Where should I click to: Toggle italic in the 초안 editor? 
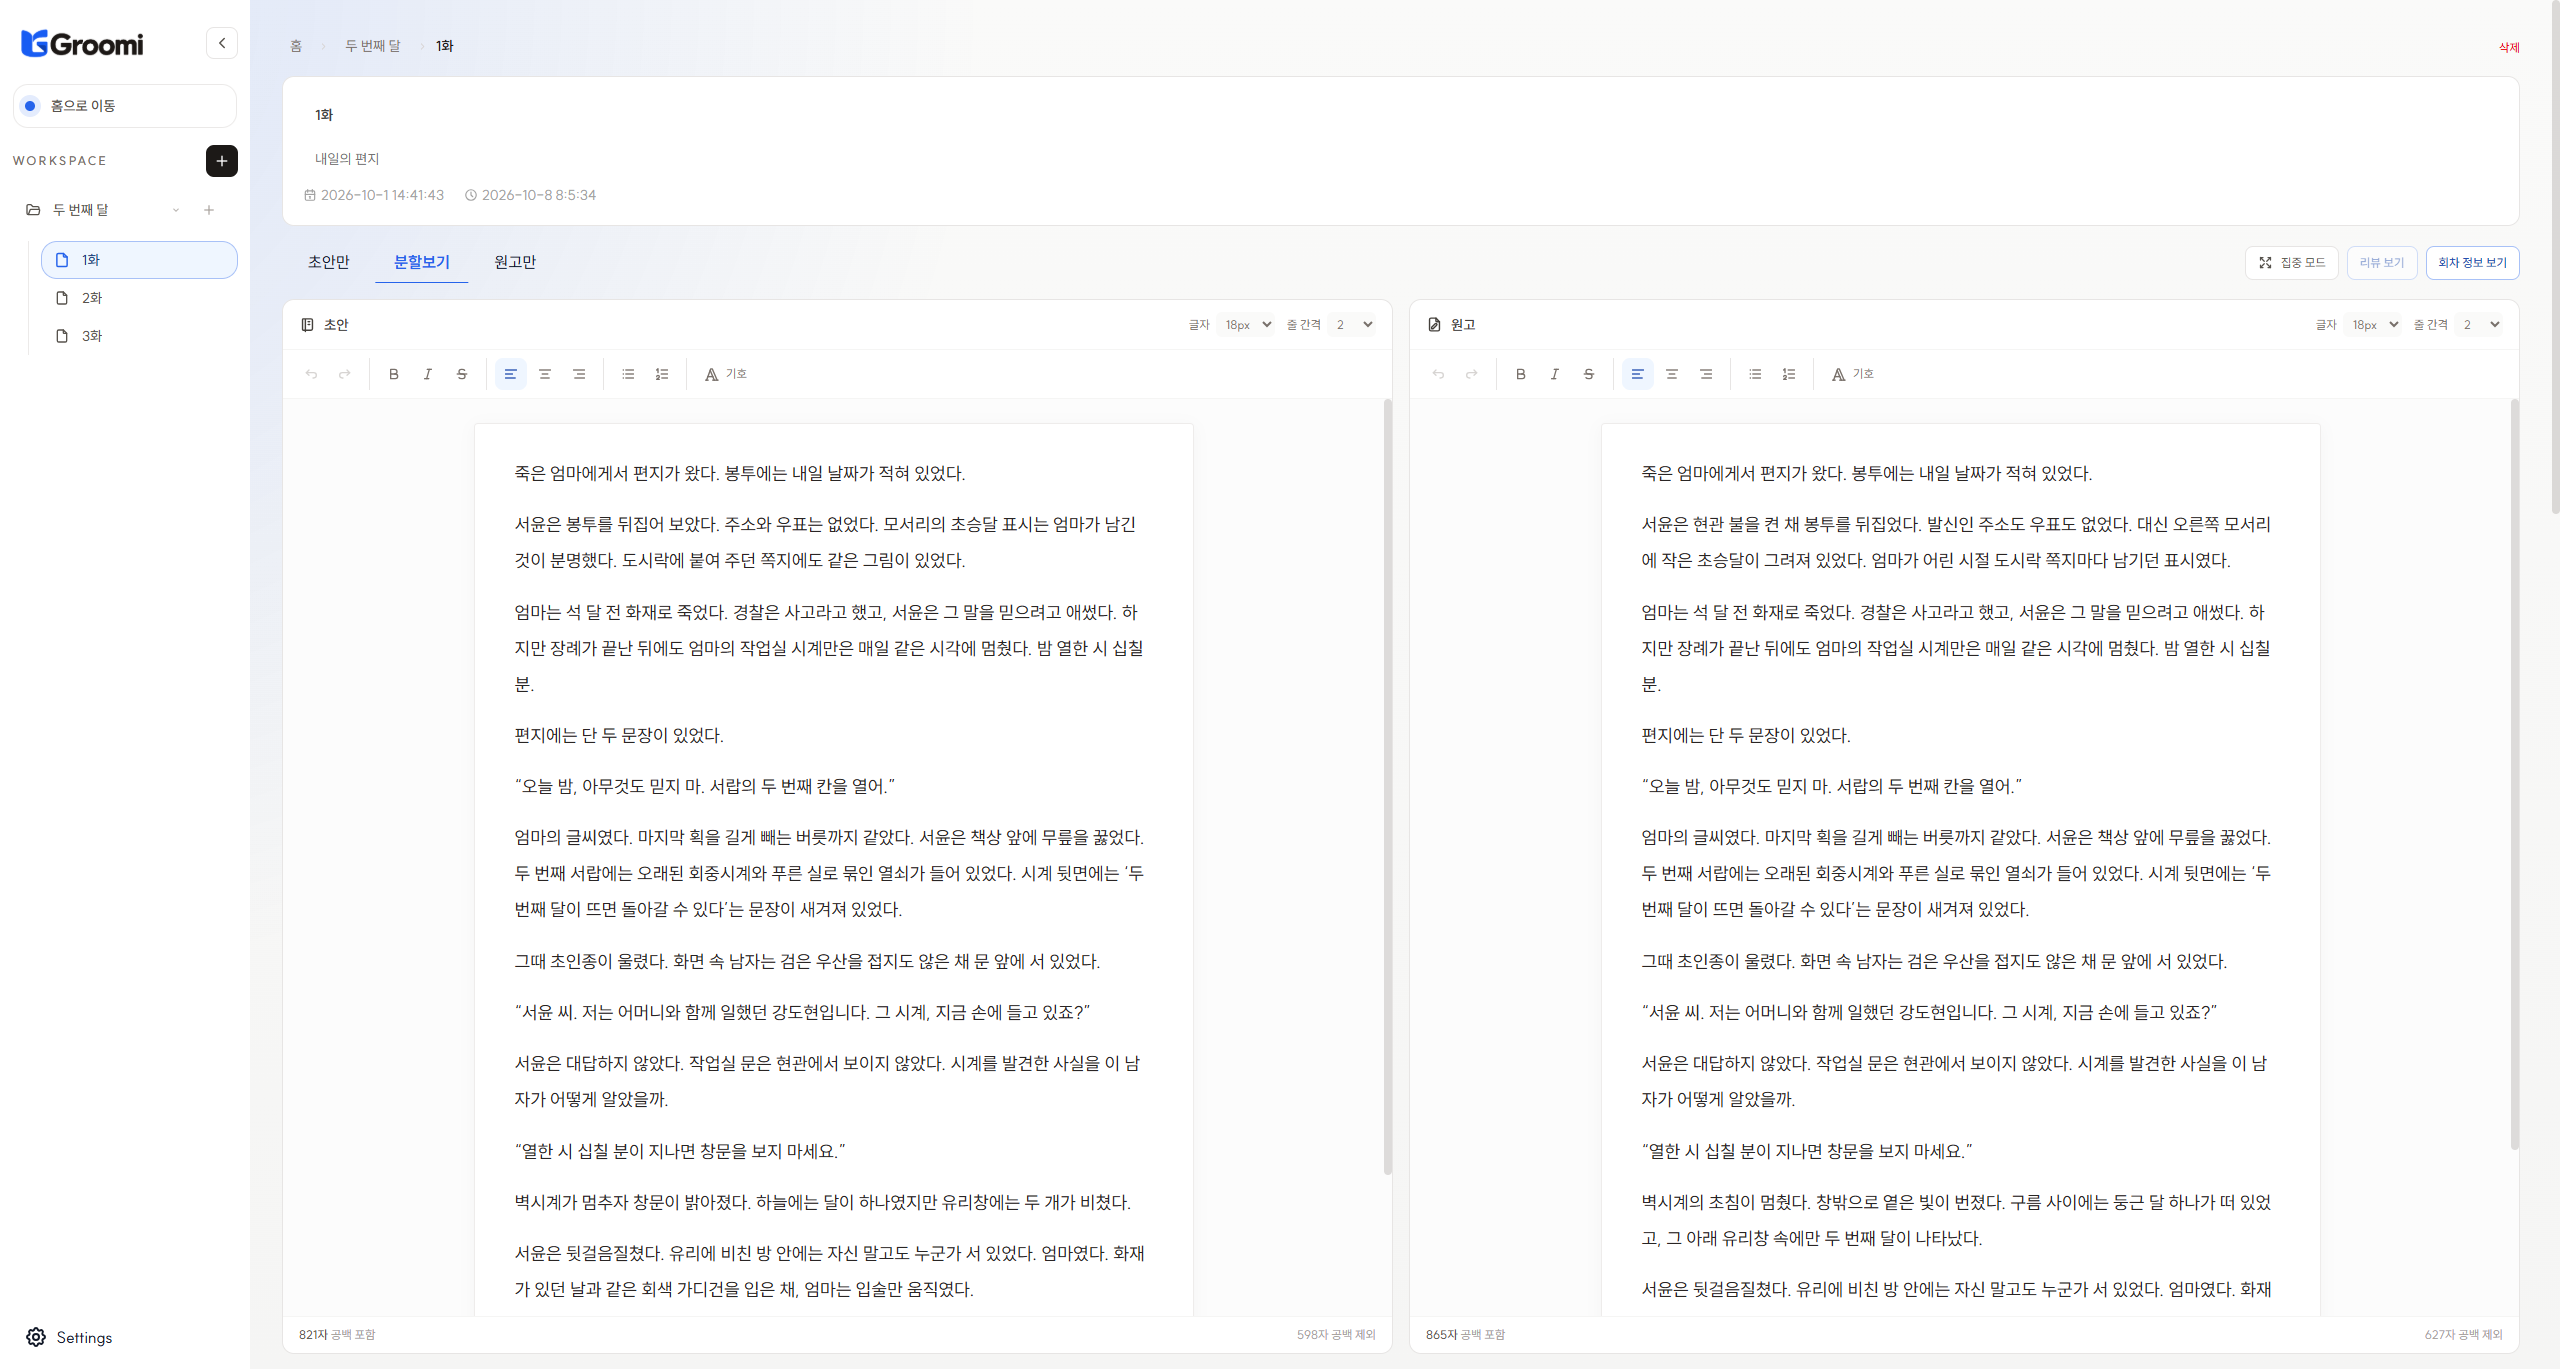coord(428,375)
